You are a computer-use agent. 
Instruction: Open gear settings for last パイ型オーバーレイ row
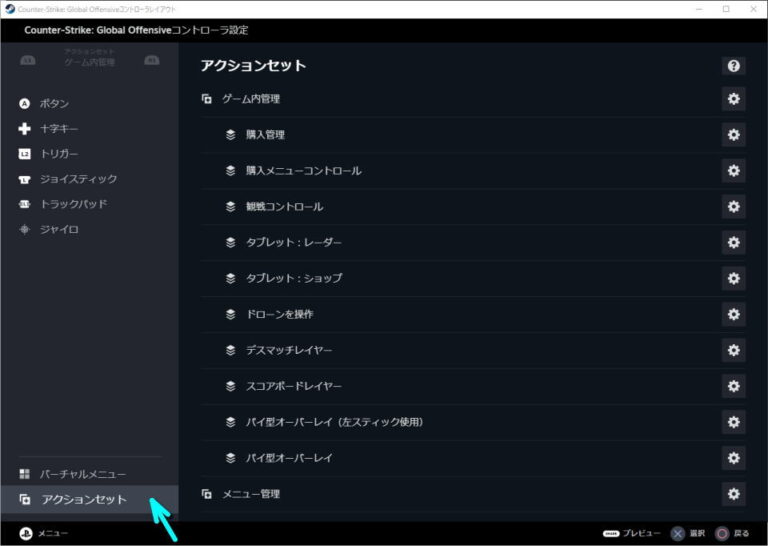[733, 458]
